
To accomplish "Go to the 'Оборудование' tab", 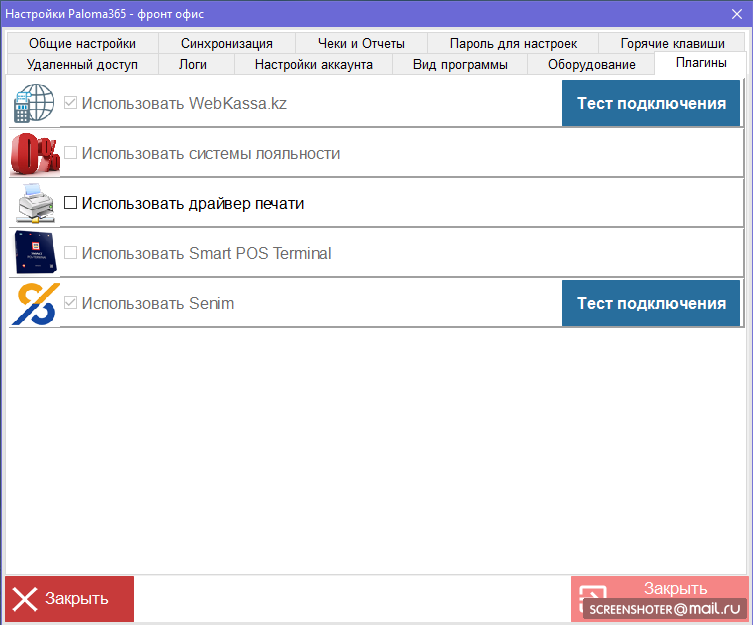I will [591, 64].
